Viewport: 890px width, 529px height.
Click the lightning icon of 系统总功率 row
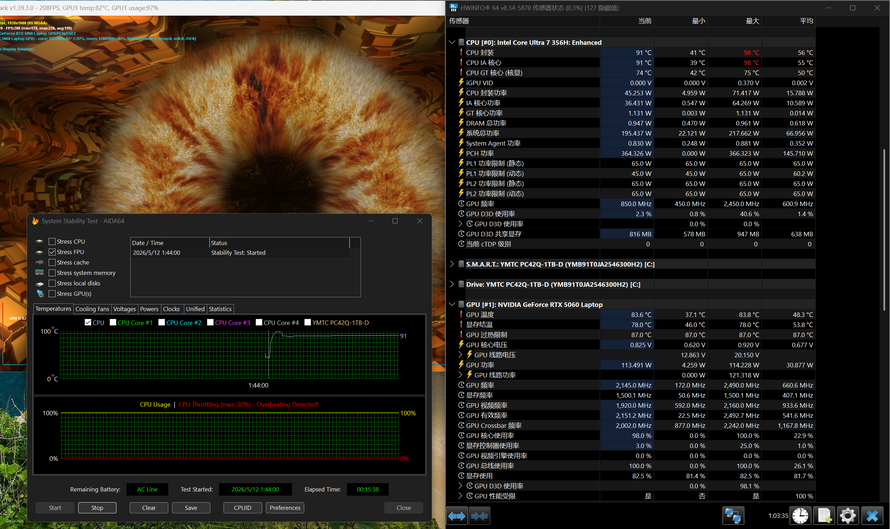point(461,133)
